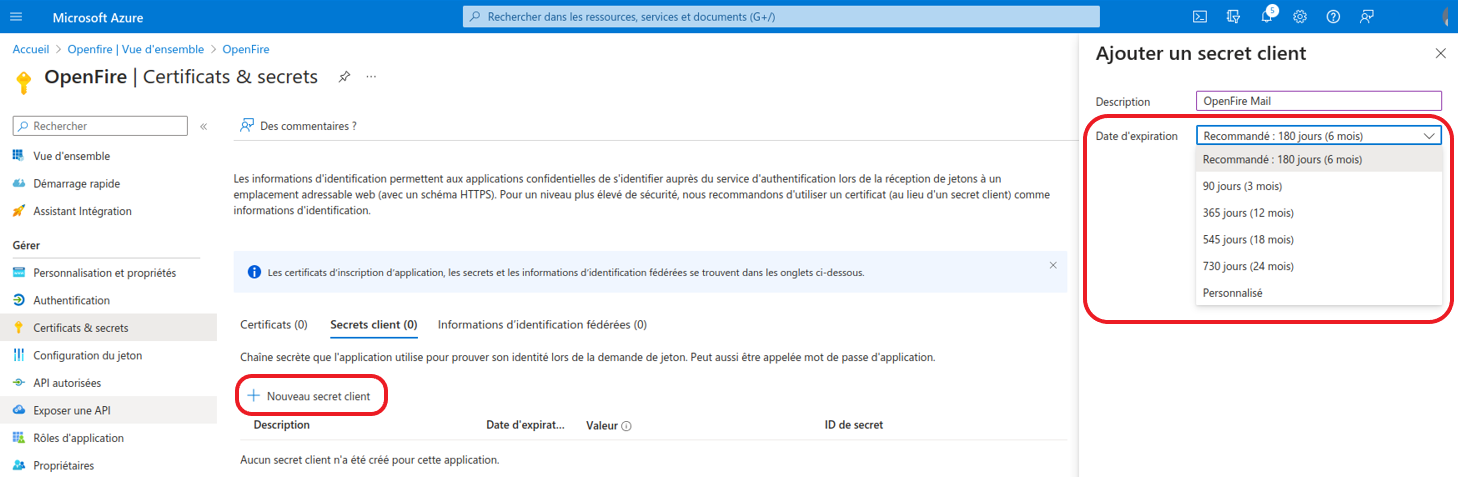Choose '90 jours (3 mois)' expiration

1319,186
